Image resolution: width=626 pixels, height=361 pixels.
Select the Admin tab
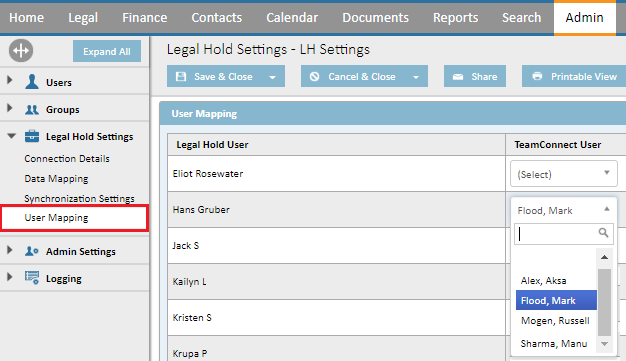click(584, 18)
